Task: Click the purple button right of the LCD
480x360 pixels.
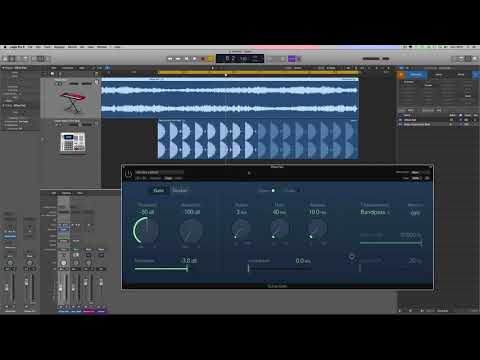Action: [292, 59]
